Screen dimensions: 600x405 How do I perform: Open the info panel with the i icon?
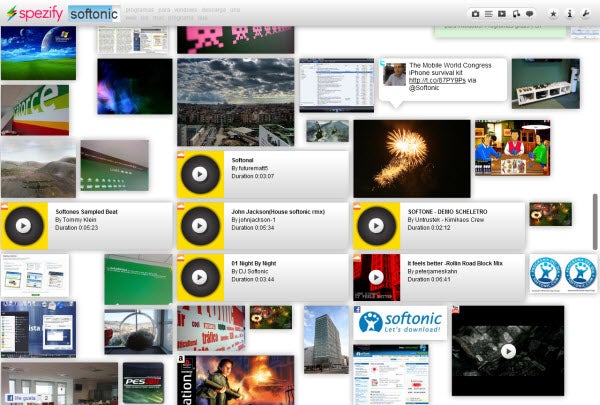570,14
